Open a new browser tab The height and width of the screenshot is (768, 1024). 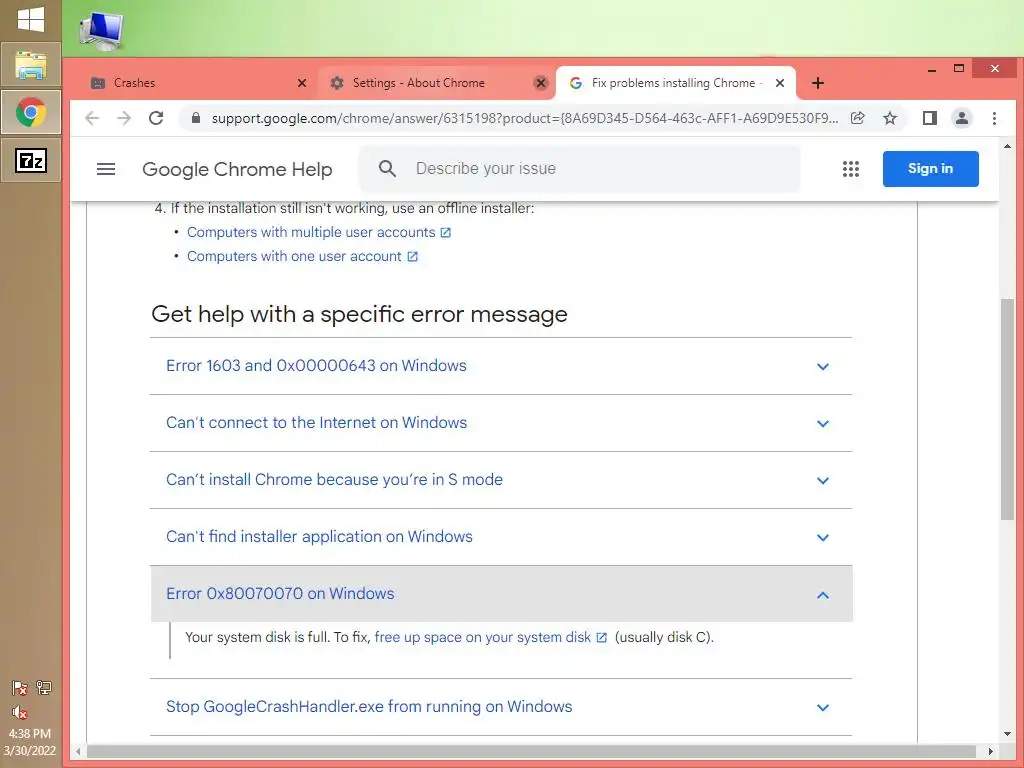pos(818,83)
